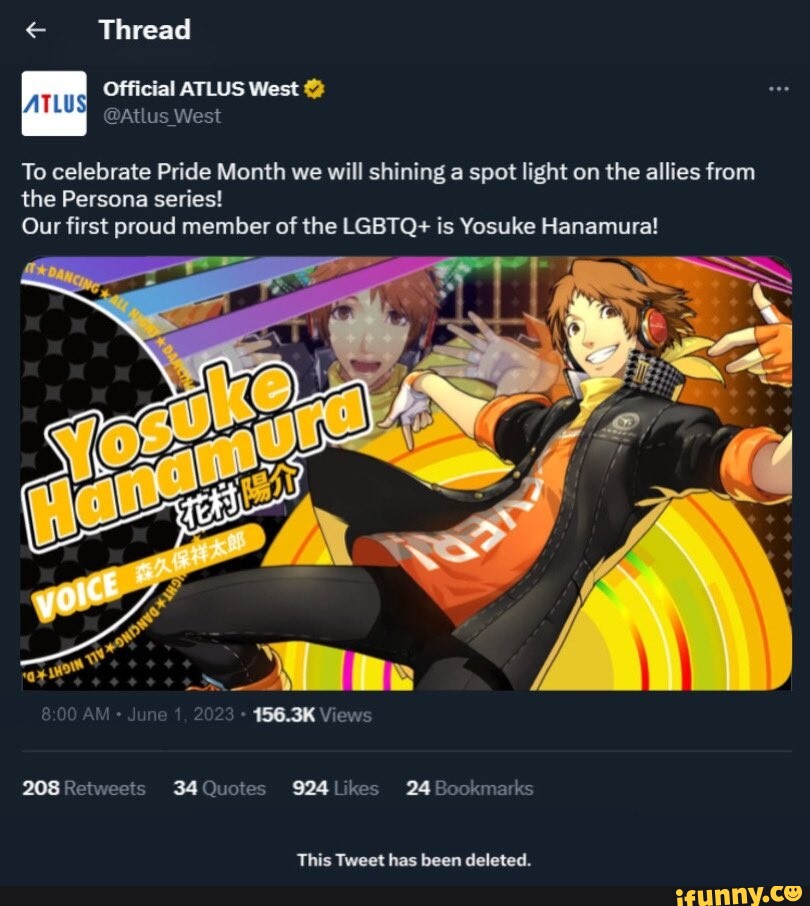Show the 924 Likes list
Image resolution: width=810 pixels, height=906 pixels.
[x=336, y=788]
